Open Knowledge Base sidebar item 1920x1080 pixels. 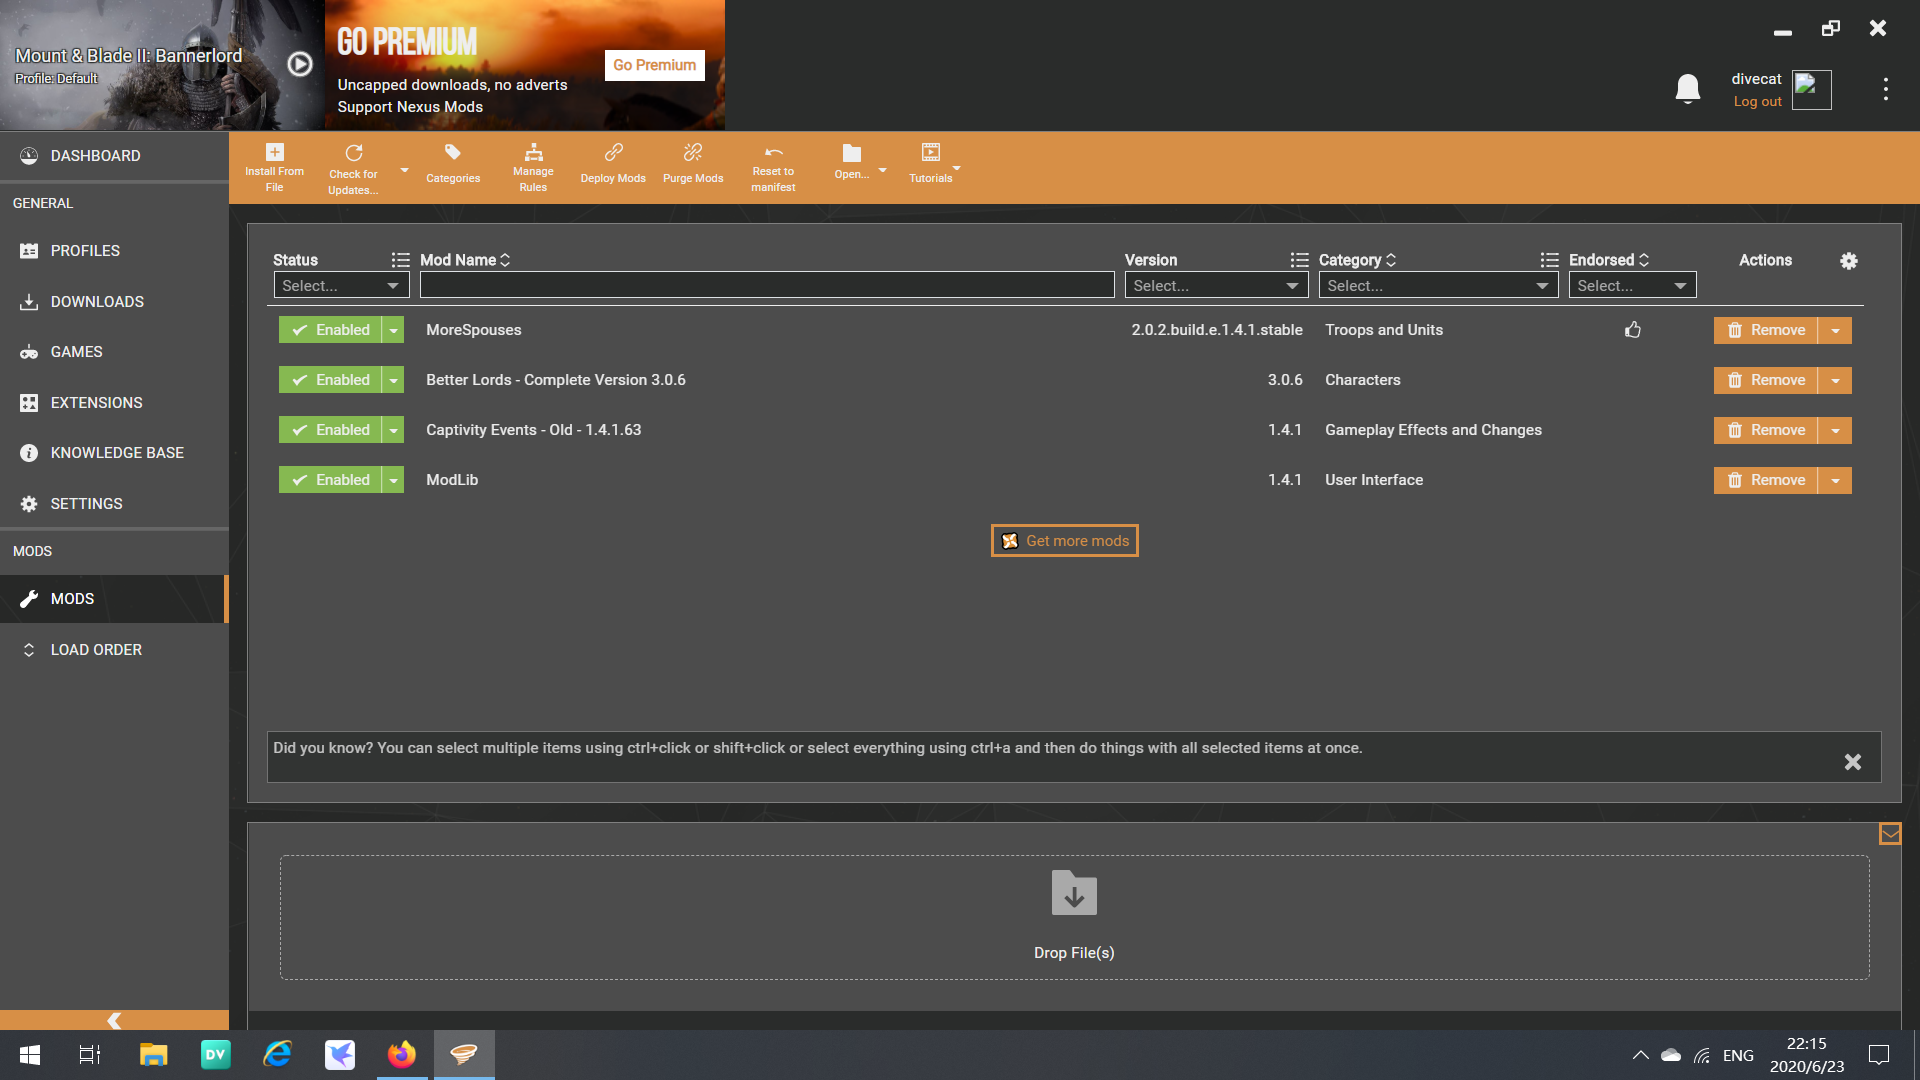click(x=114, y=453)
